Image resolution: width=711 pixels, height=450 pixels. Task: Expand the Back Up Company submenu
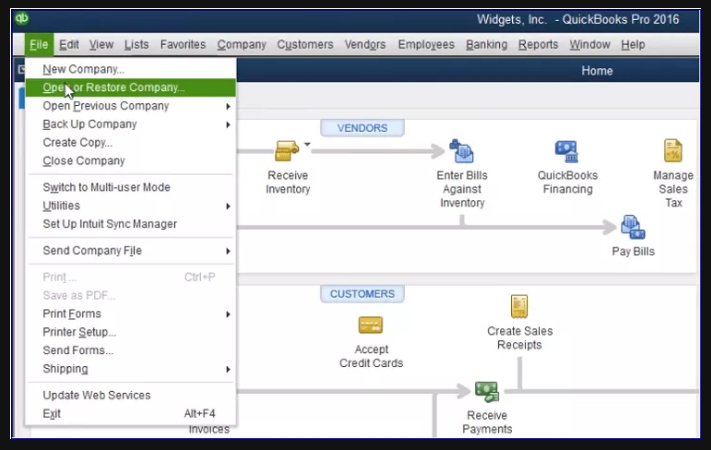131,124
